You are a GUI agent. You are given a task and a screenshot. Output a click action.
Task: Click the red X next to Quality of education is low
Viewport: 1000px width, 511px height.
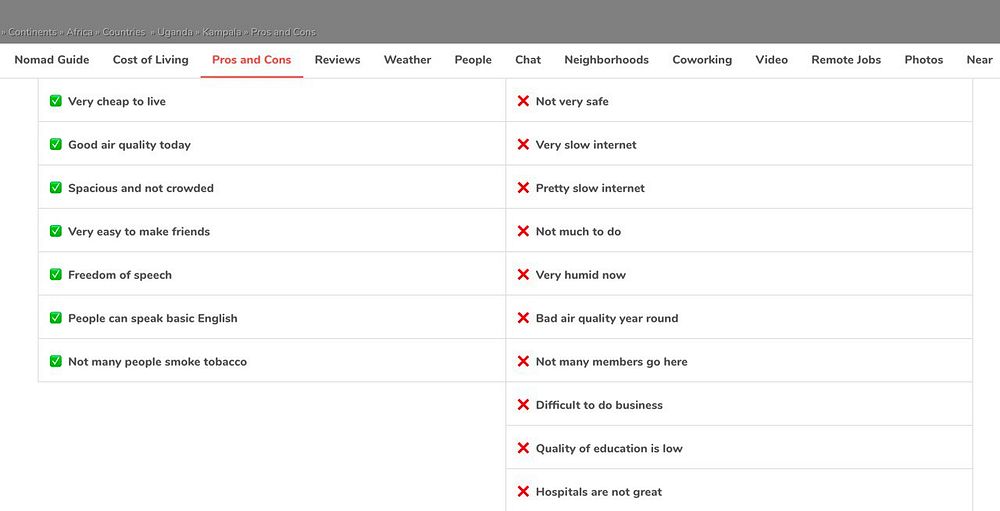pos(523,448)
